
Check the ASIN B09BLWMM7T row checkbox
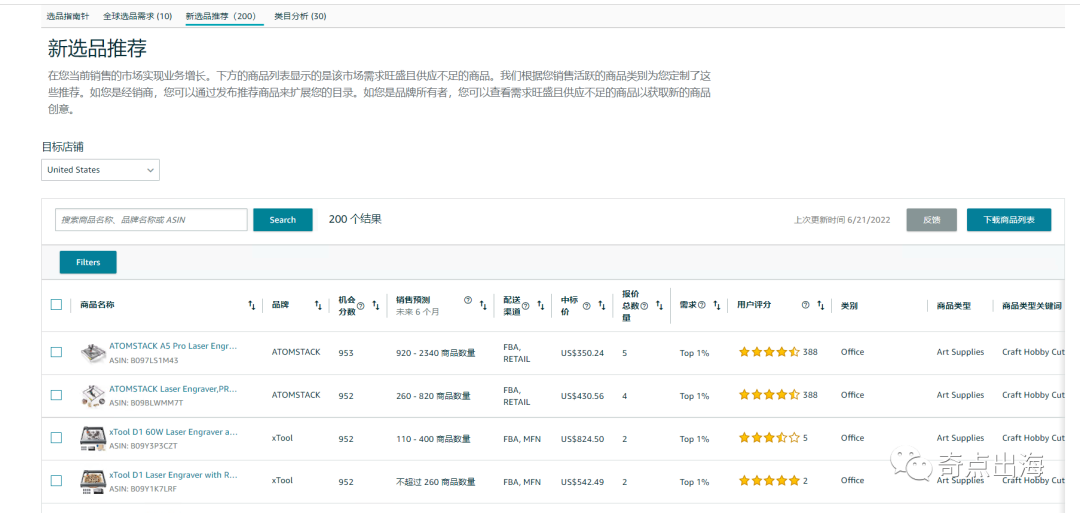pos(56,395)
